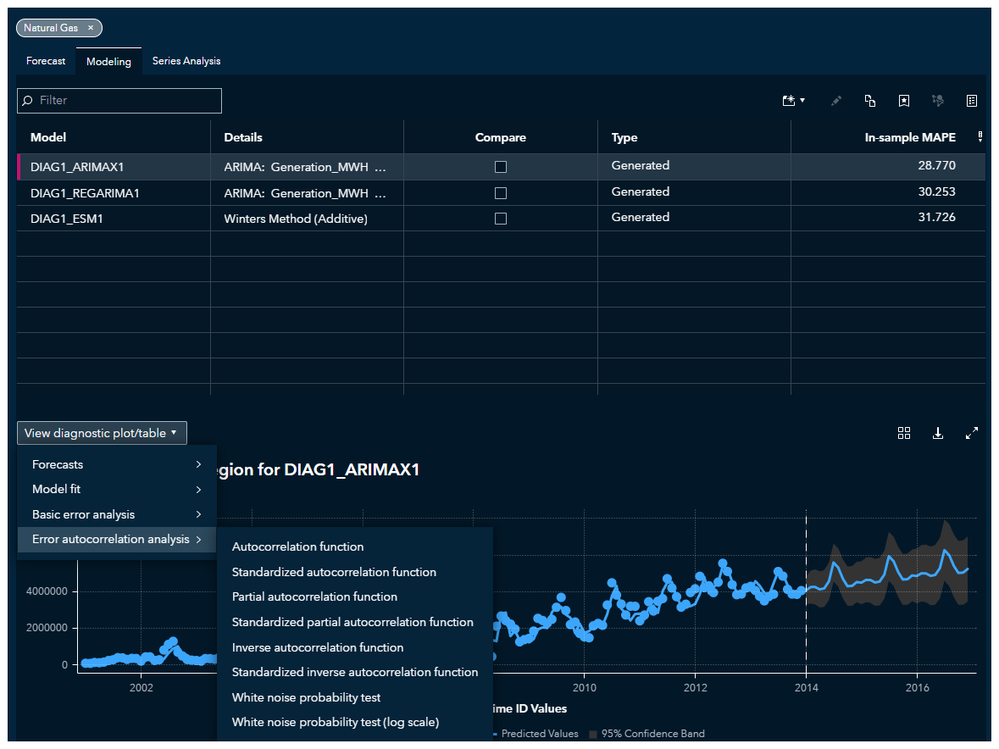Screen dimensions: 999x749
Task: Select Partial autocorrelation function menu item
Action: [315, 597]
